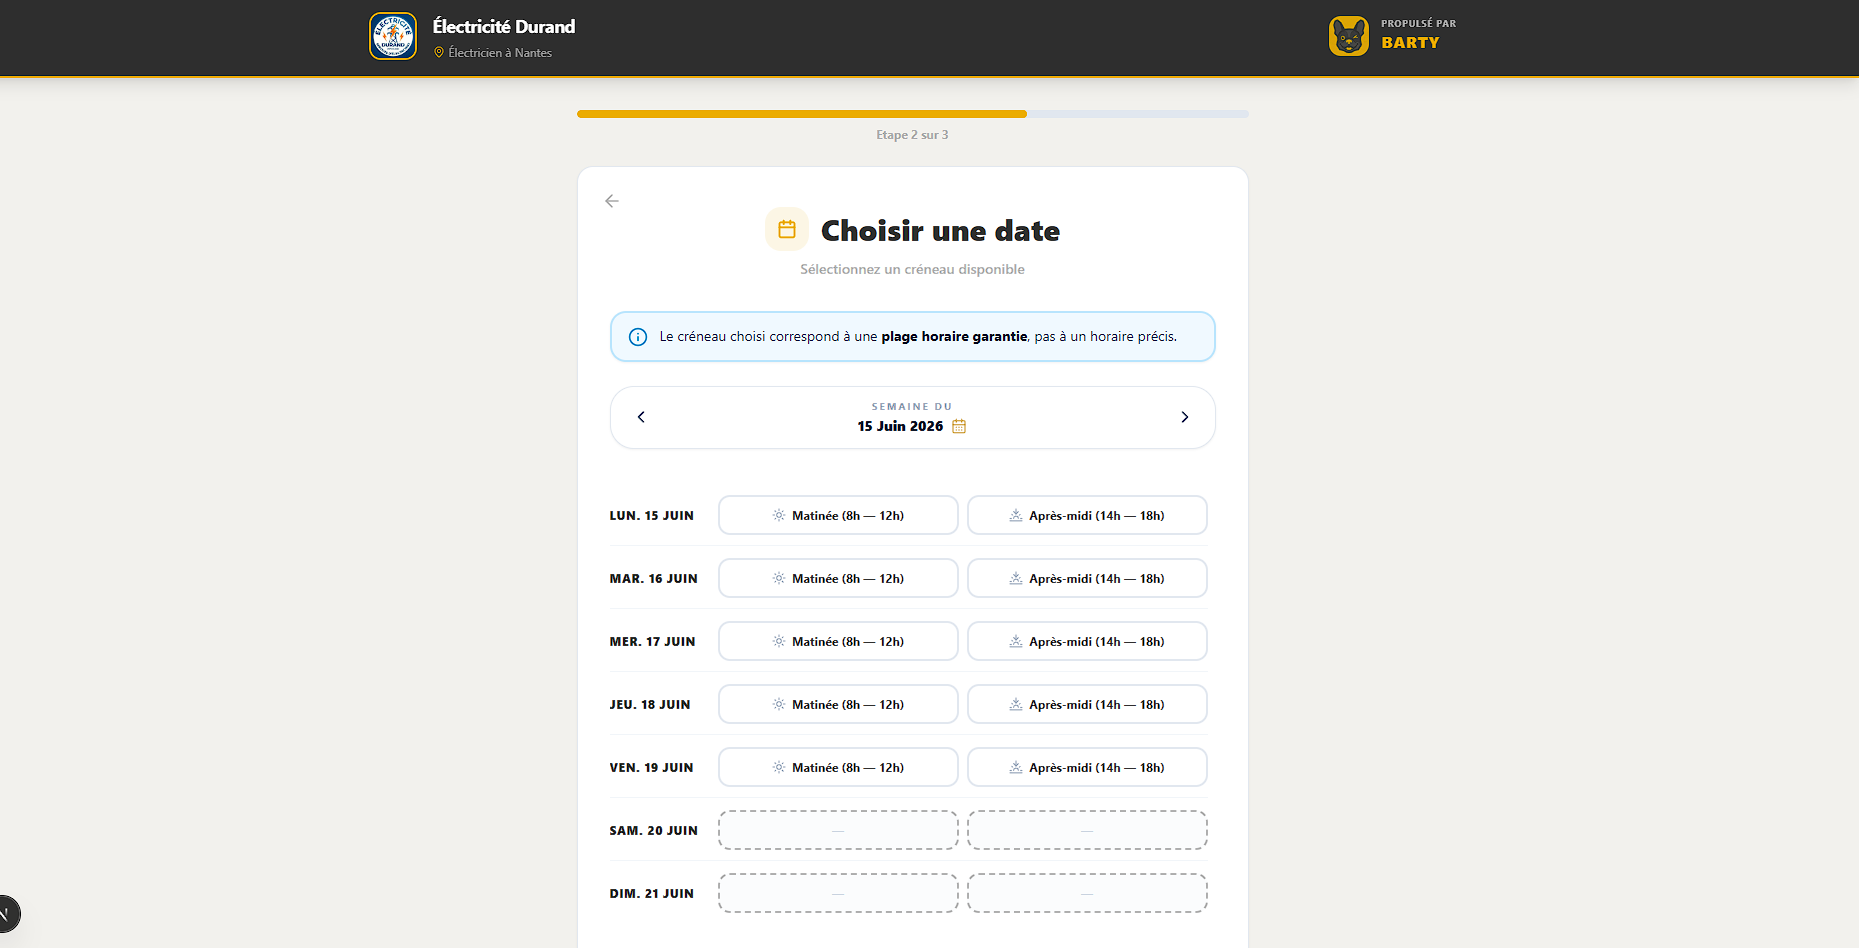Click the MER. 17 JUIN day label
The width and height of the screenshot is (1859, 948).
coord(653,642)
